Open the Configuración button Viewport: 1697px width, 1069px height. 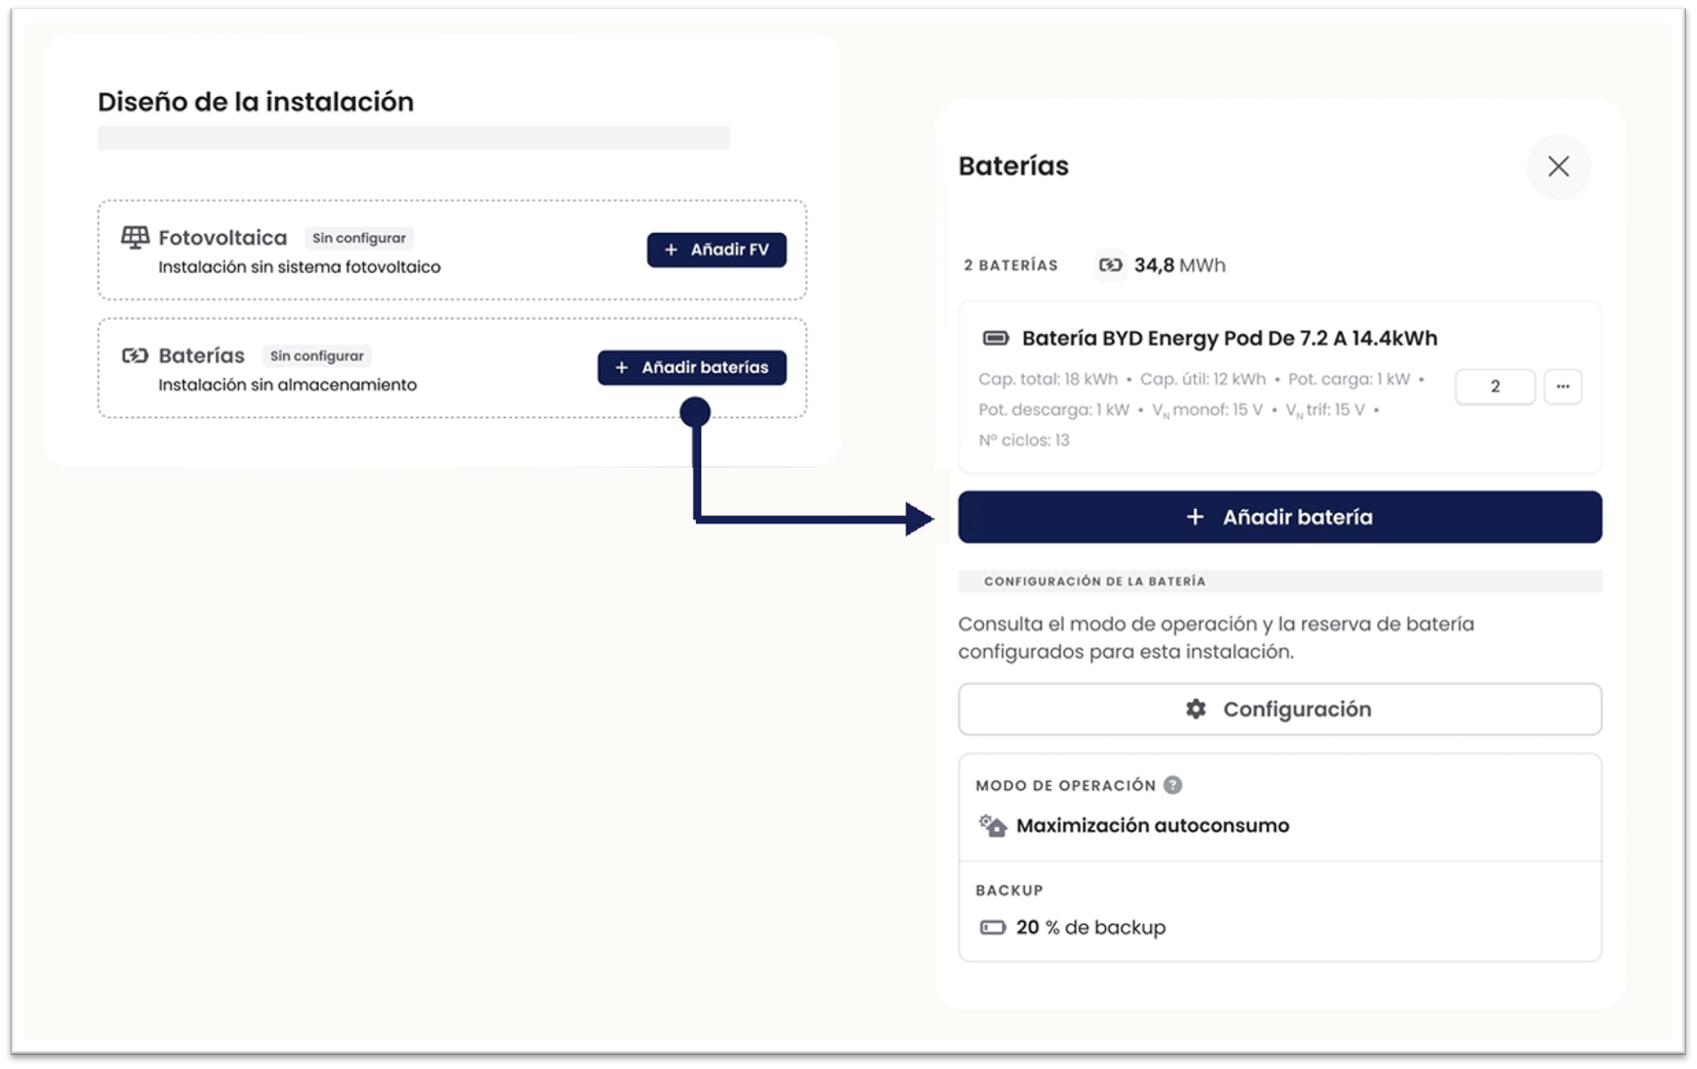1279,709
